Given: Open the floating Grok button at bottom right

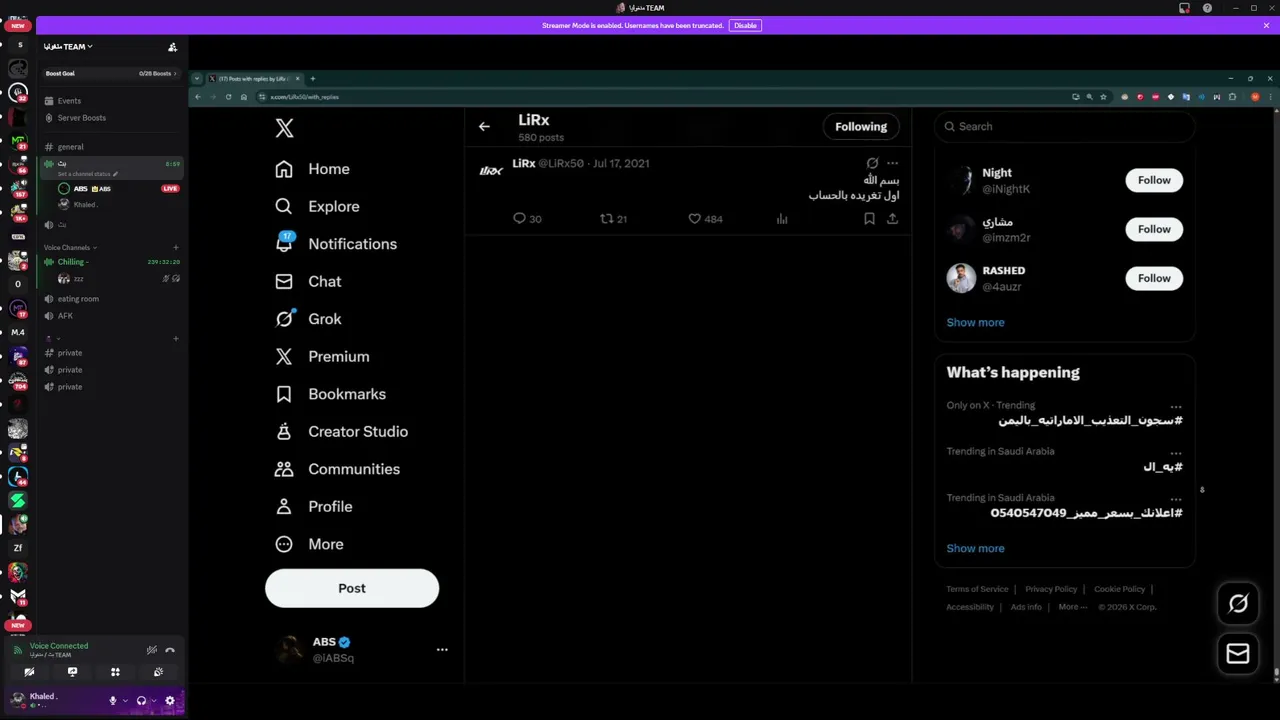Looking at the screenshot, I should 1238,603.
